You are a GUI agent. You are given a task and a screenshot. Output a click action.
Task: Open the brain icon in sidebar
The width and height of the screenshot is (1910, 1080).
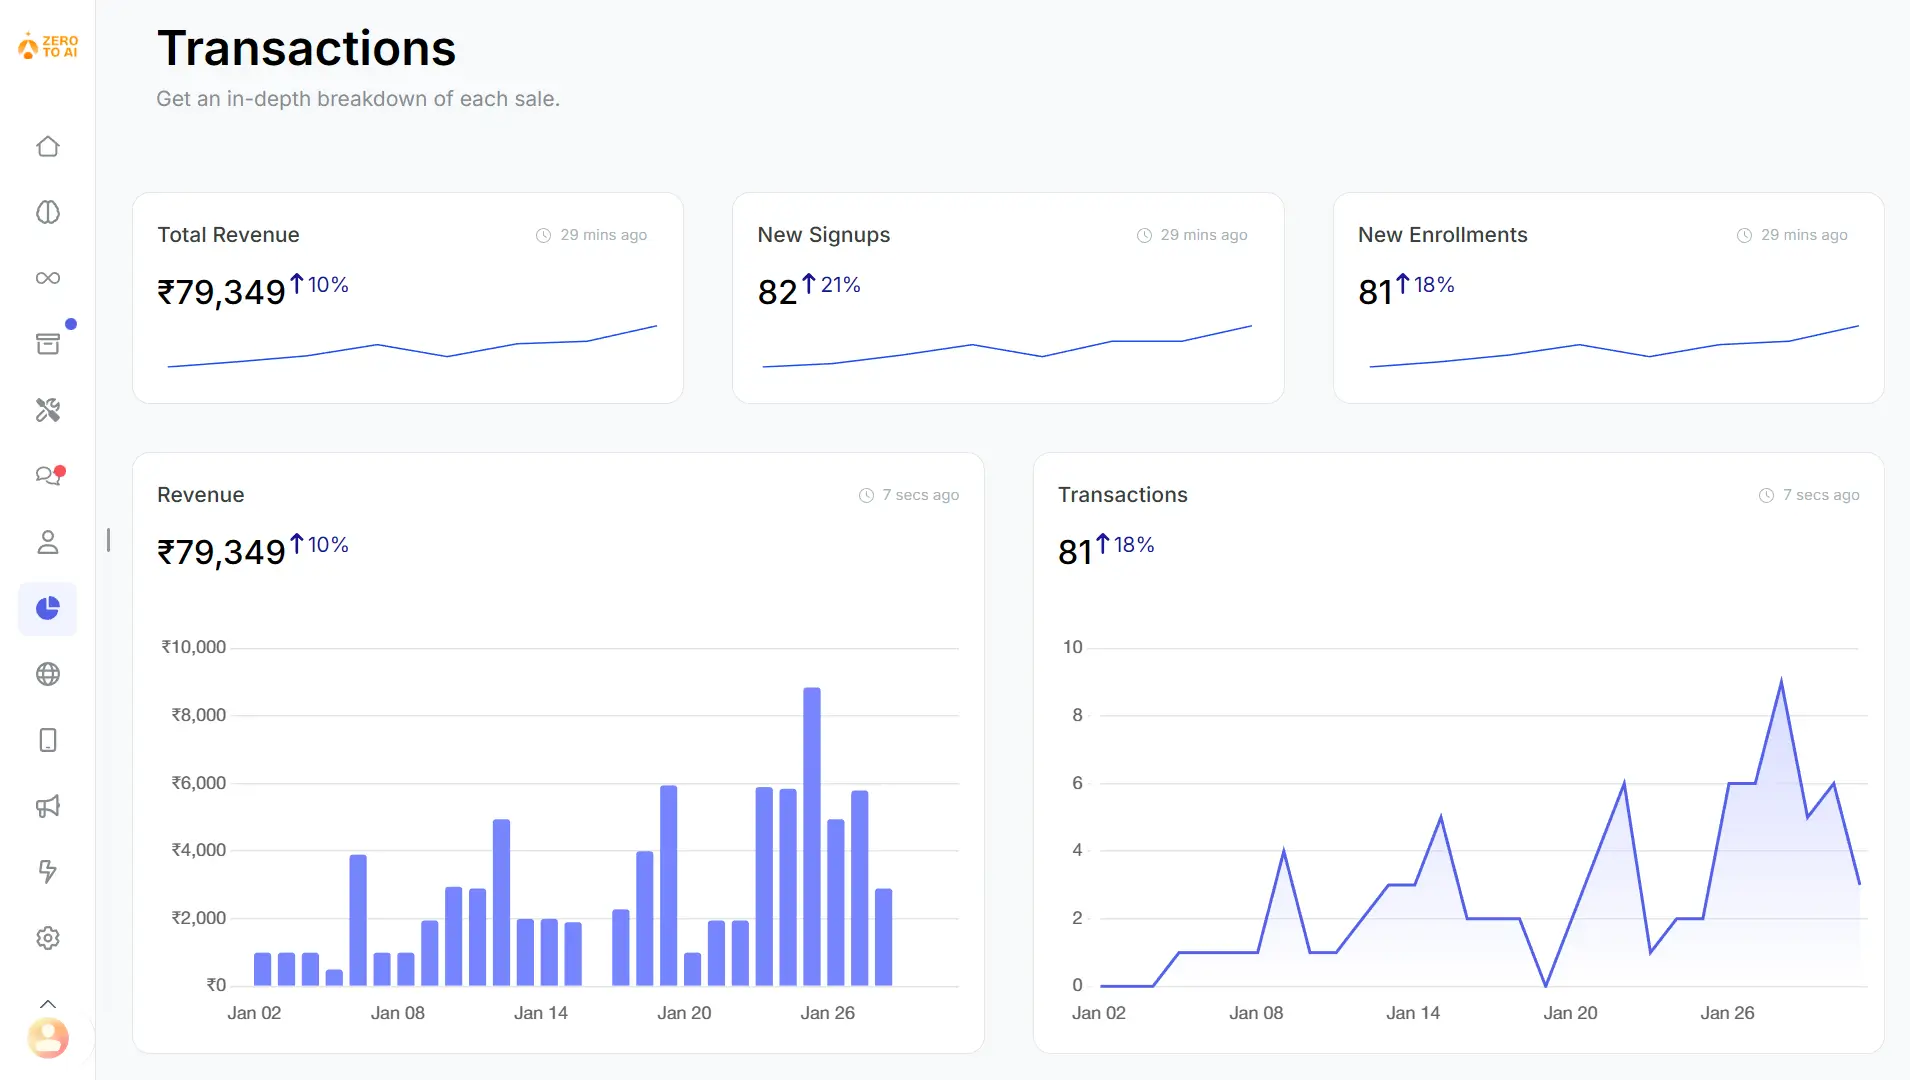coord(48,212)
